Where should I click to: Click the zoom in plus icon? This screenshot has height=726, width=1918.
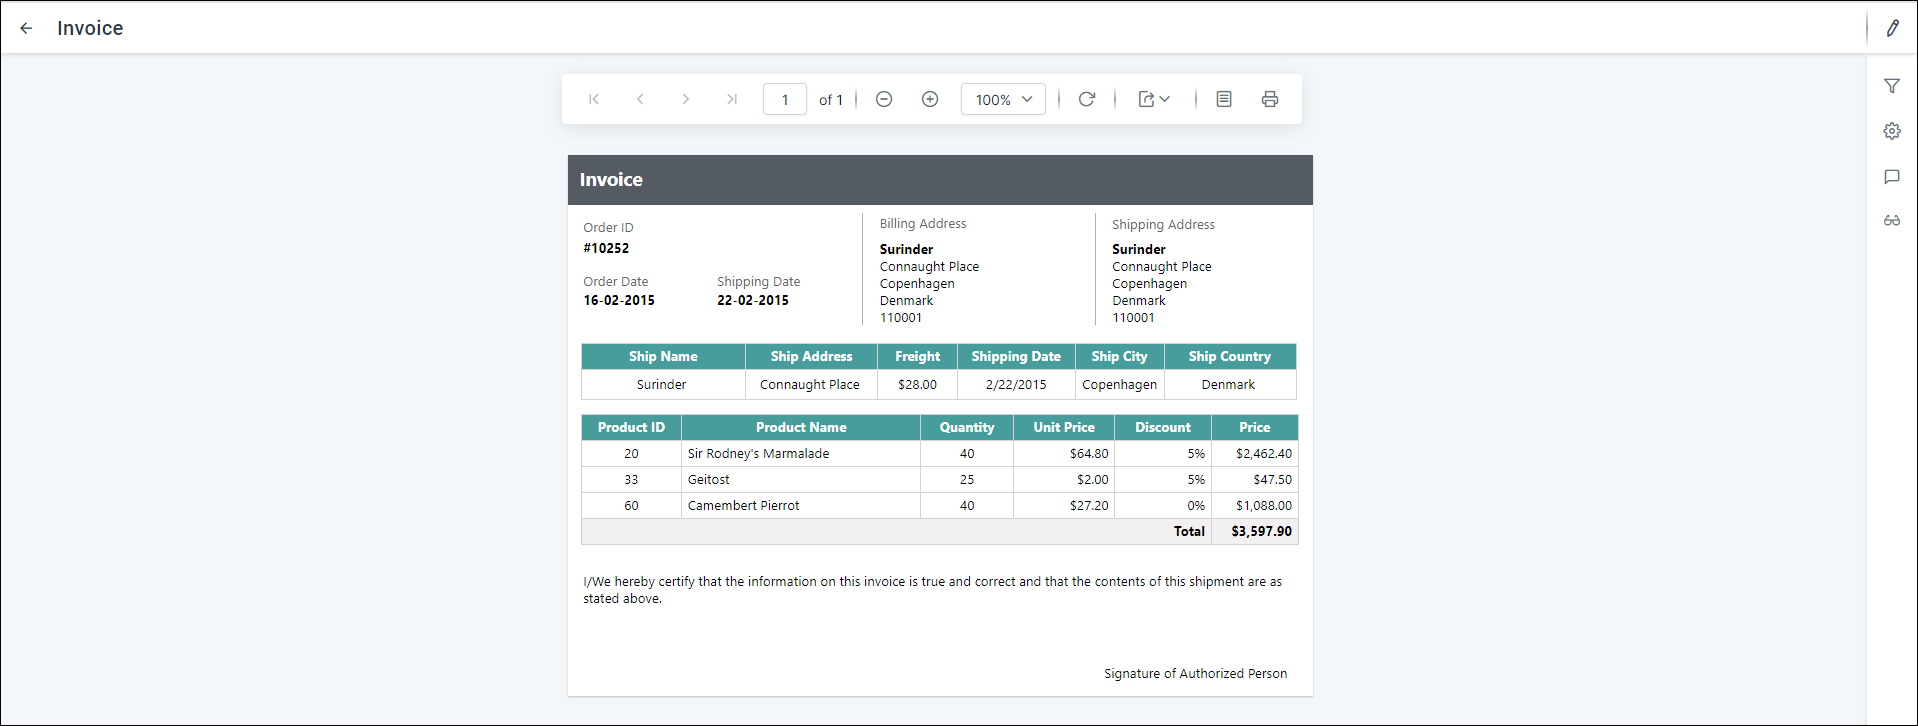pos(930,99)
